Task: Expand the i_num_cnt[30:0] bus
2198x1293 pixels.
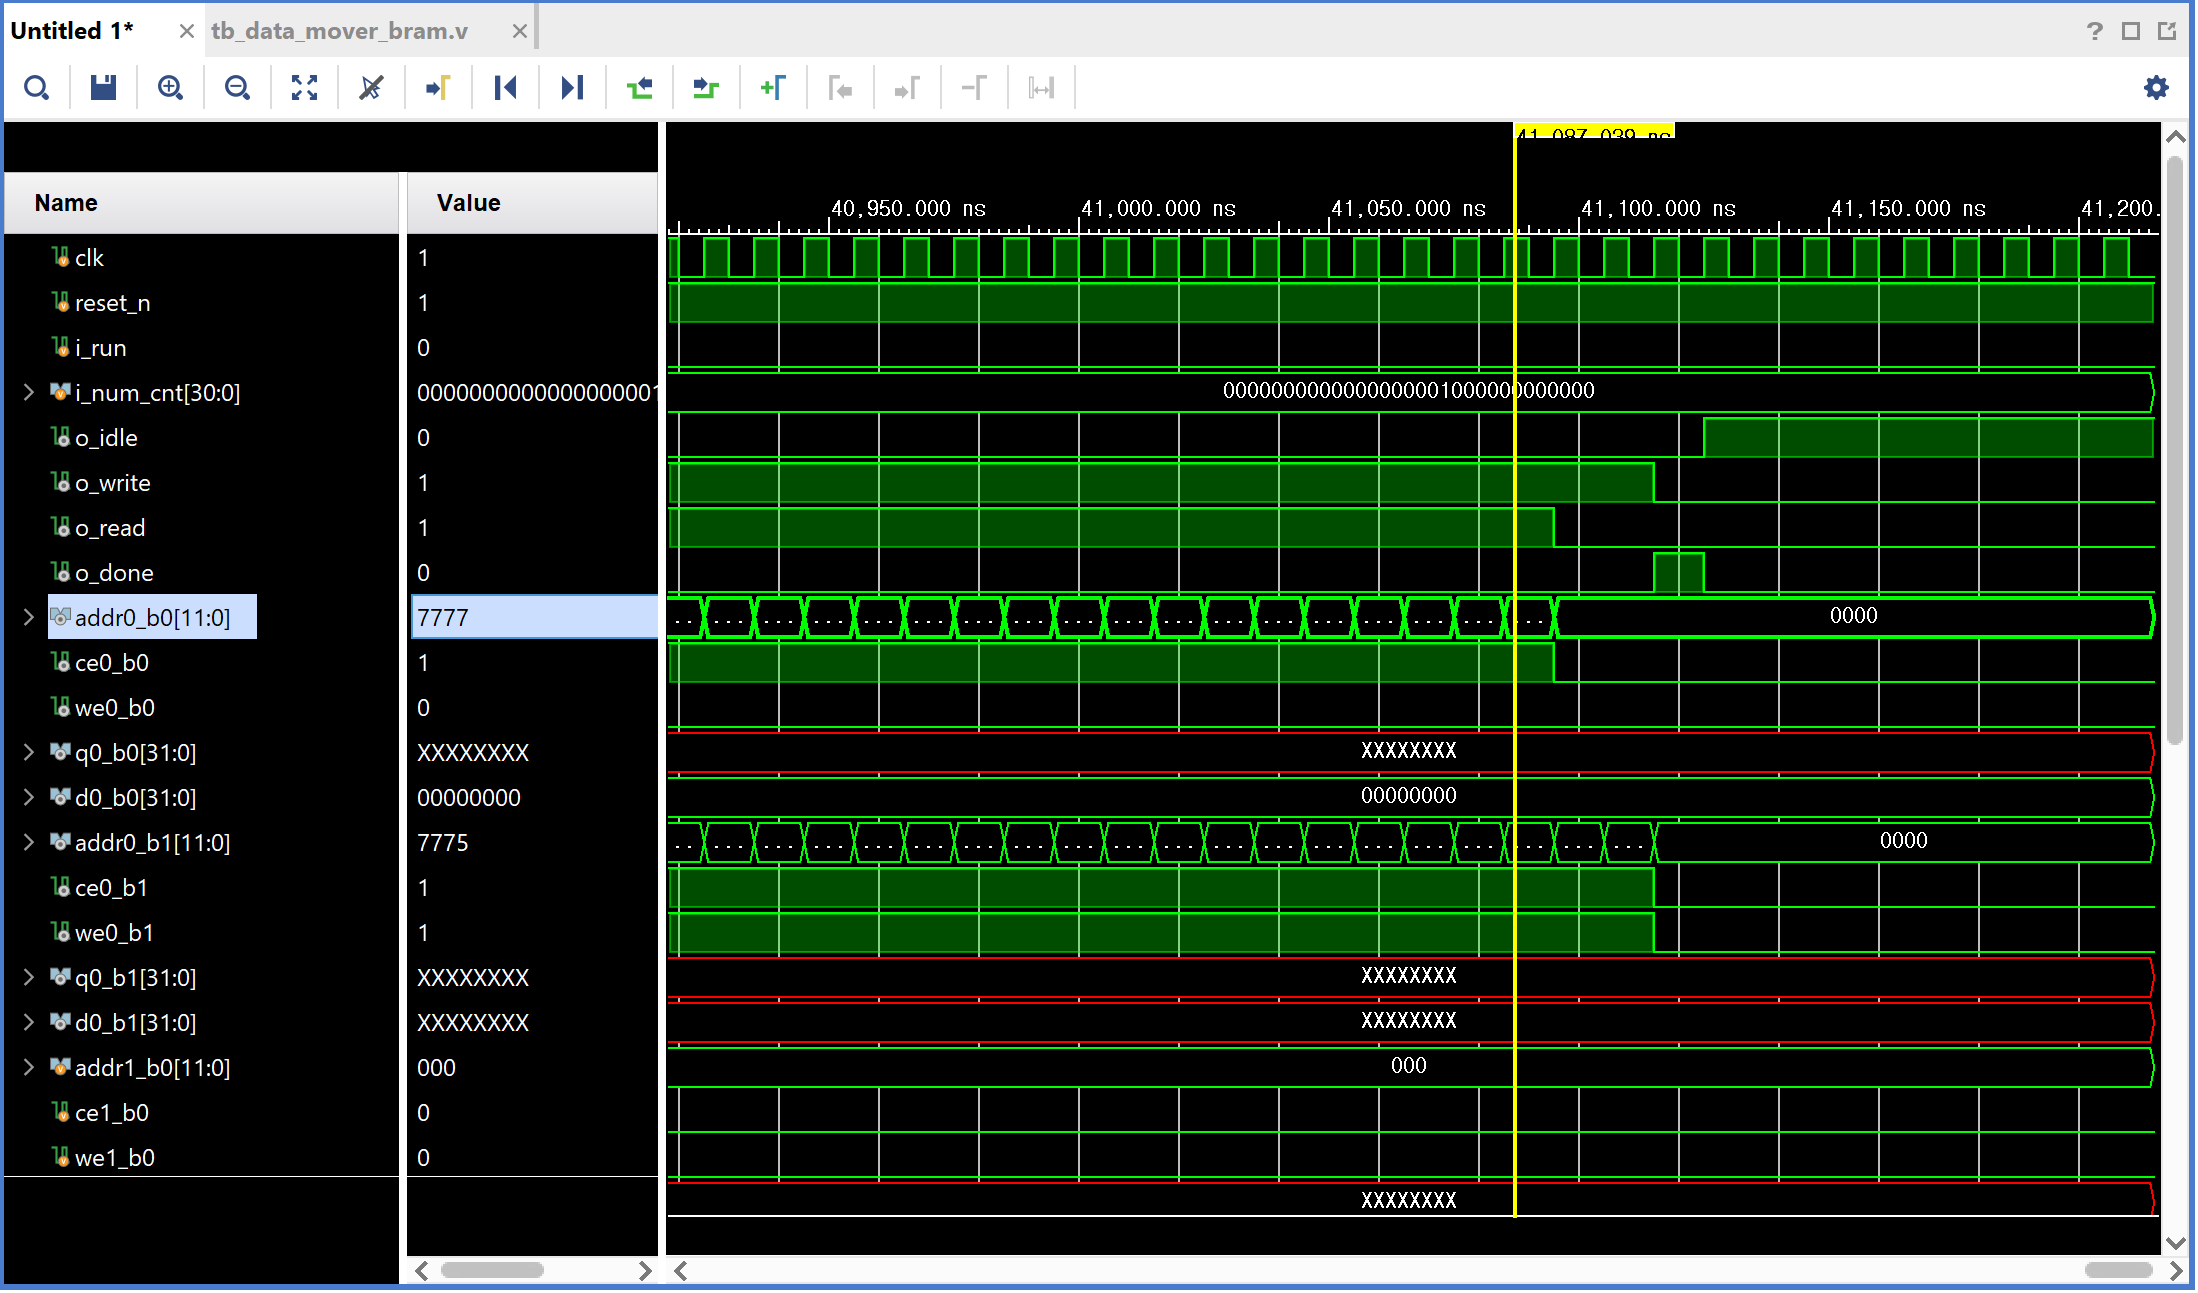Action: (29, 393)
